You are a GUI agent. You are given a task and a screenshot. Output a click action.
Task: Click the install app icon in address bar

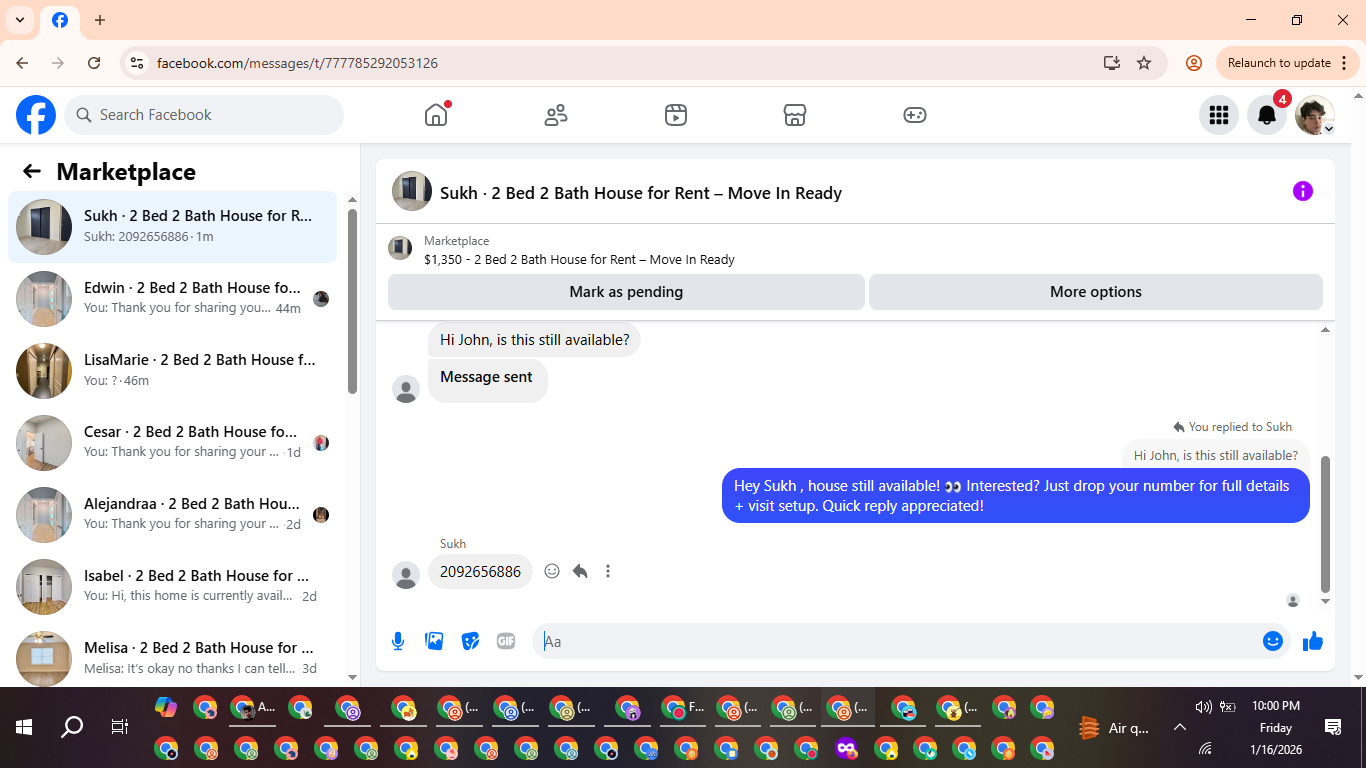[x=1112, y=63]
